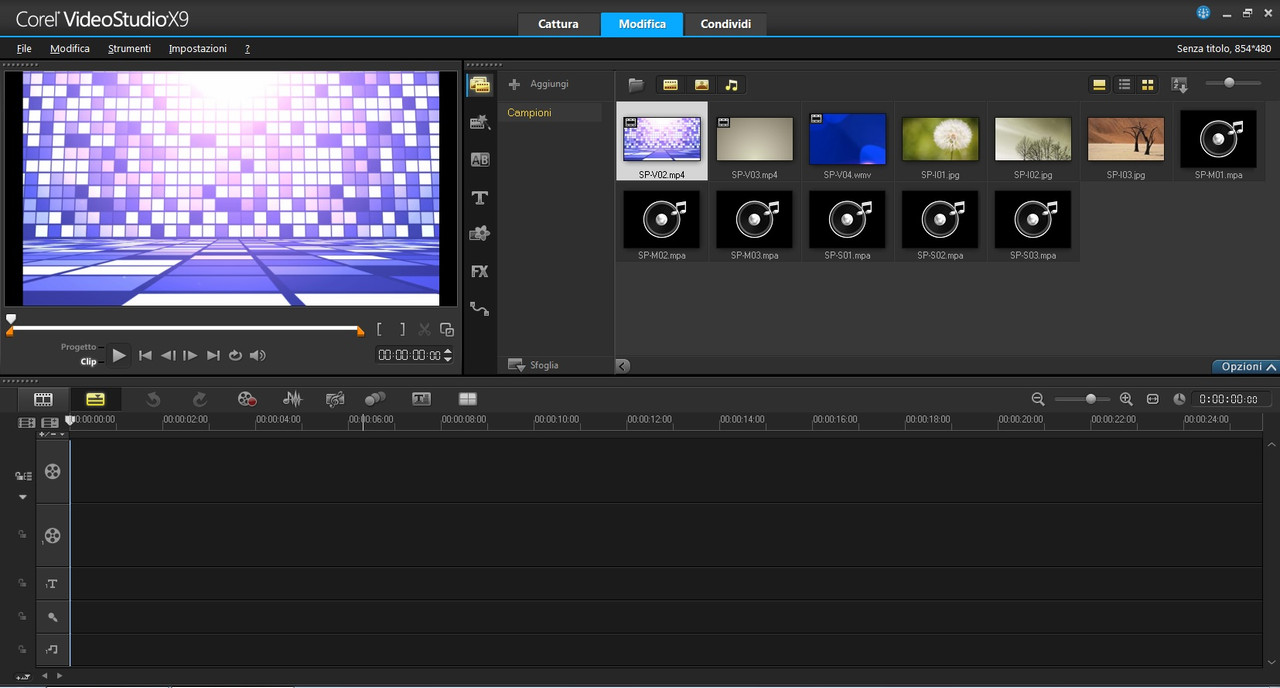Switch to Storyboard view
Image resolution: width=1280 pixels, height=688 pixels.
point(43,399)
